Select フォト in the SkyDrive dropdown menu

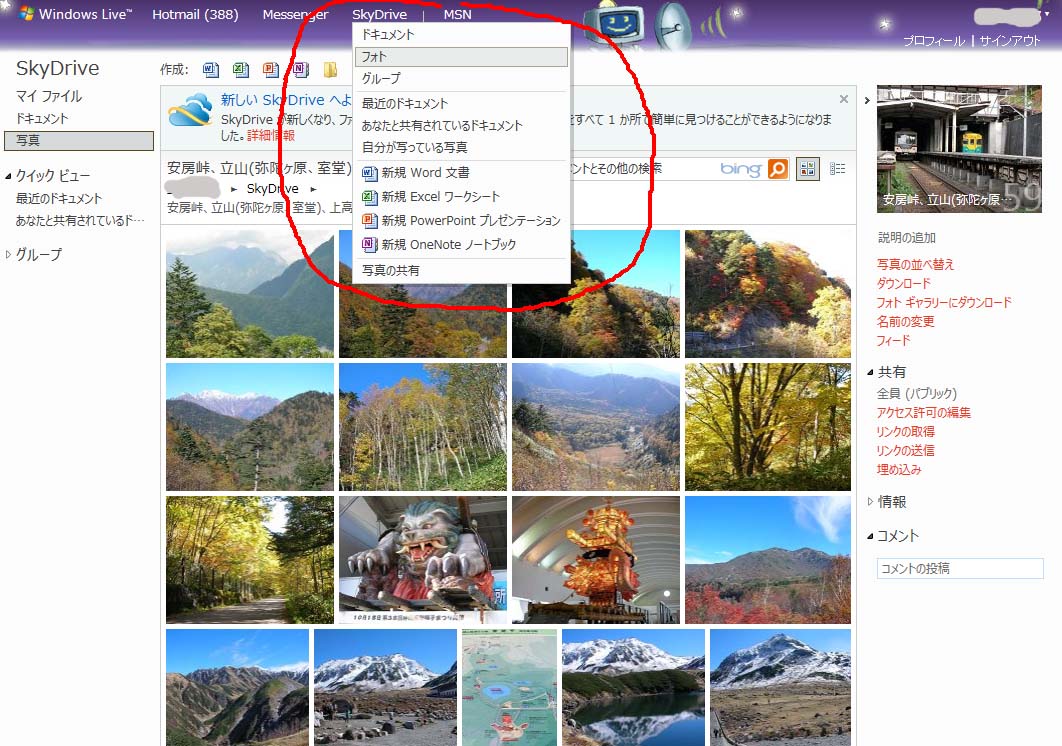(461, 57)
